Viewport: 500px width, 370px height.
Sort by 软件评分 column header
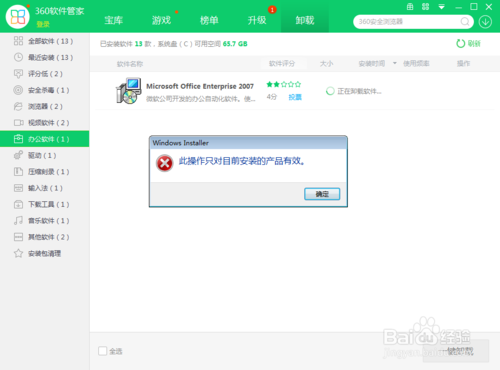click(x=282, y=63)
